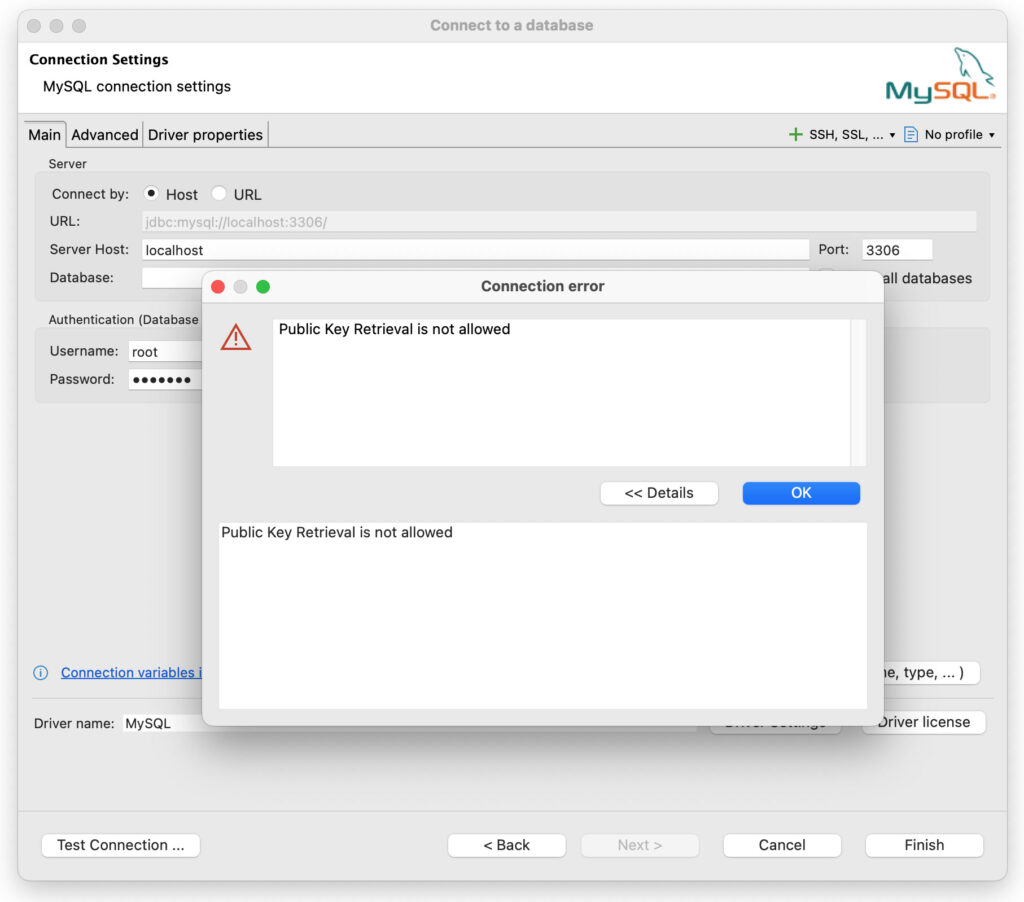Click green zoom button on error dialog
Viewport: 1024px width, 902px height.
point(263,287)
